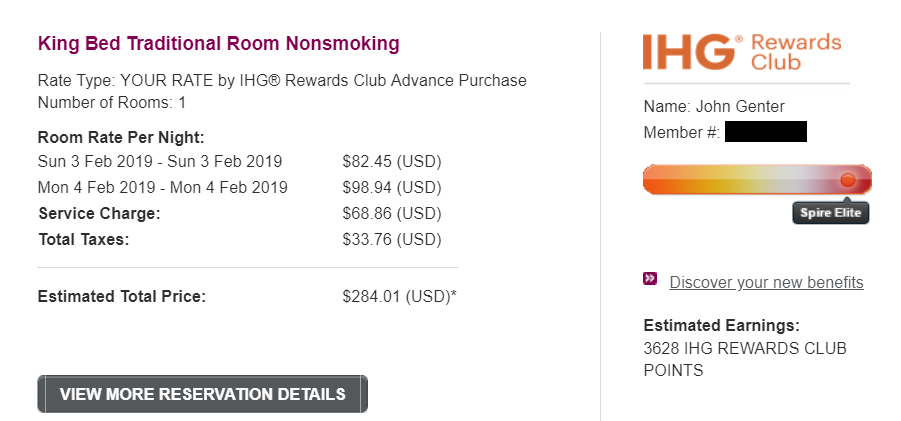Image resolution: width=901 pixels, height=421 pixels.
Task: Click the blacked-out member number box
Action: tap(765, 132)
